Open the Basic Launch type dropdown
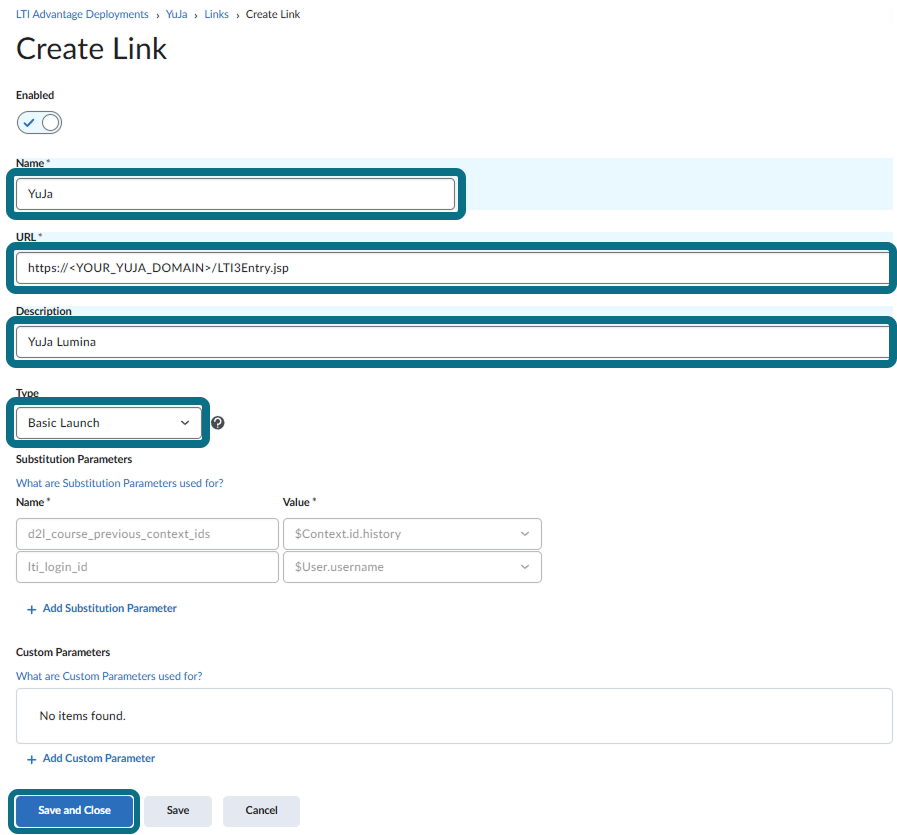The height and width of the screenshot is (835, 897). 109,423
